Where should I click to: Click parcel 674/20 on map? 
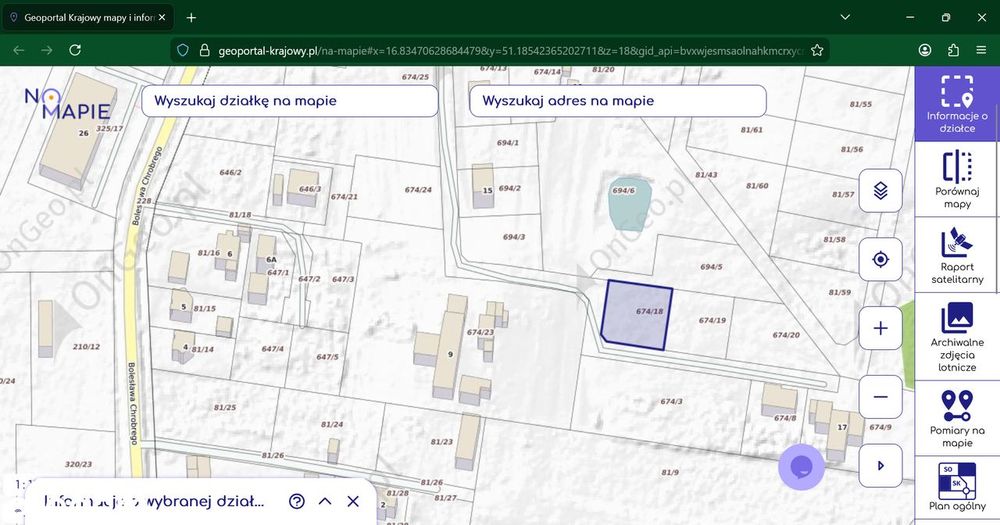(x=786, y=335)
